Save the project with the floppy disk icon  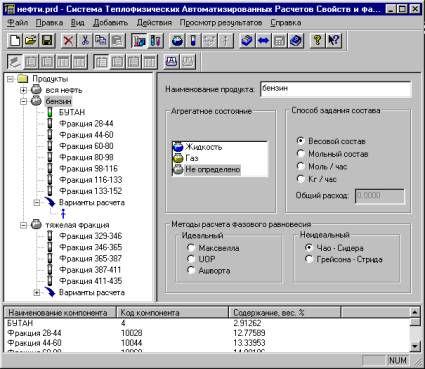click(x=47, y=41)
